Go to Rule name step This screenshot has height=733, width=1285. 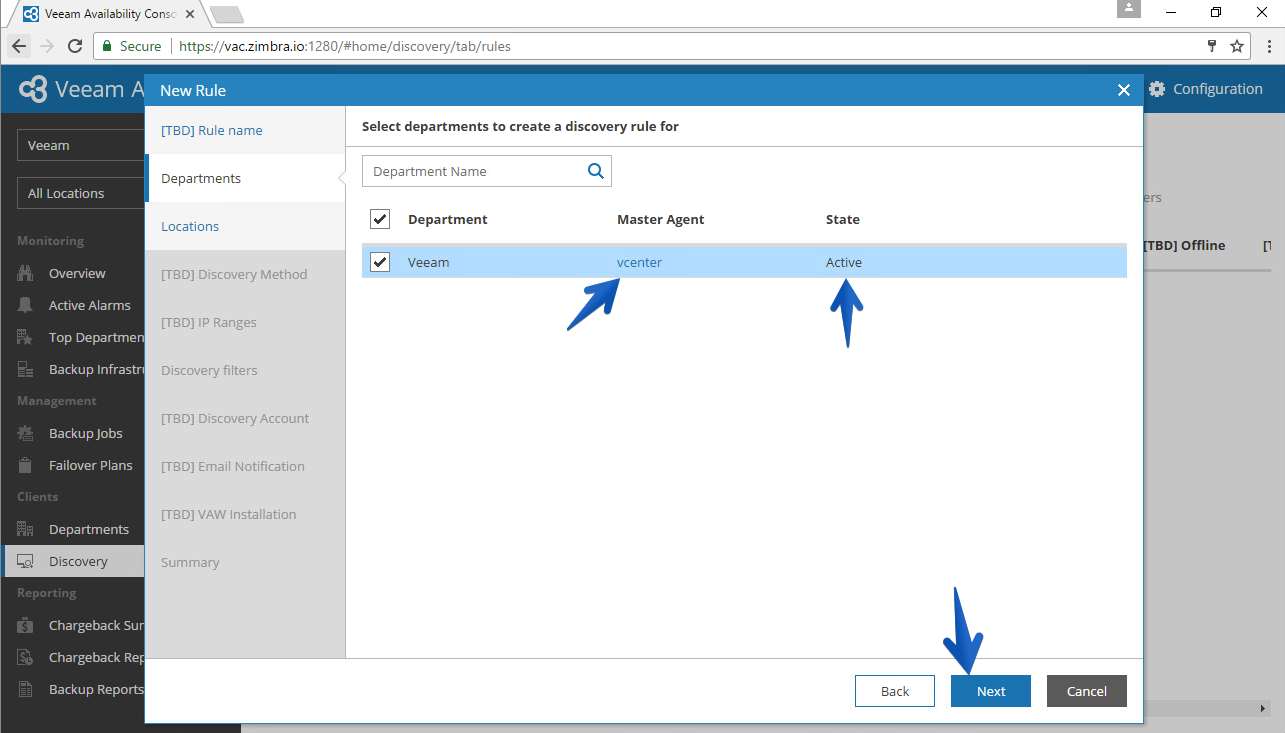click(245, 130)
